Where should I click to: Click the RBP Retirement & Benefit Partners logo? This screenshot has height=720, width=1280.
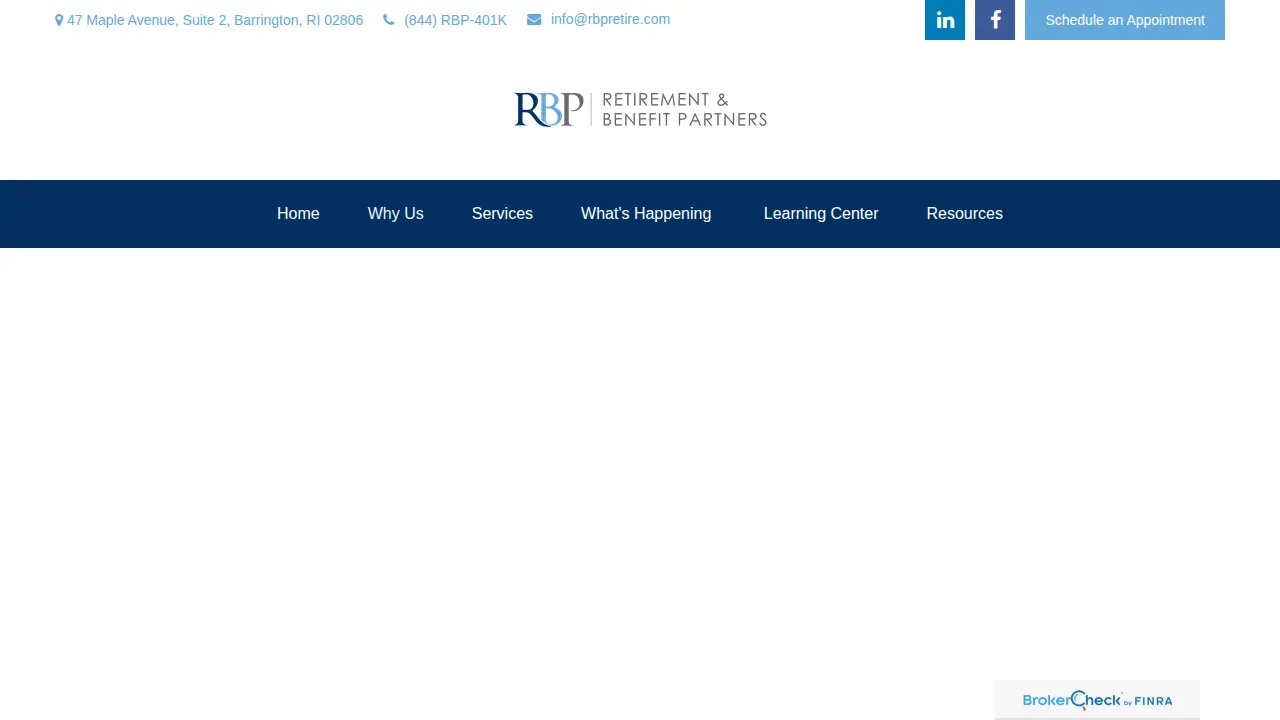641,110
